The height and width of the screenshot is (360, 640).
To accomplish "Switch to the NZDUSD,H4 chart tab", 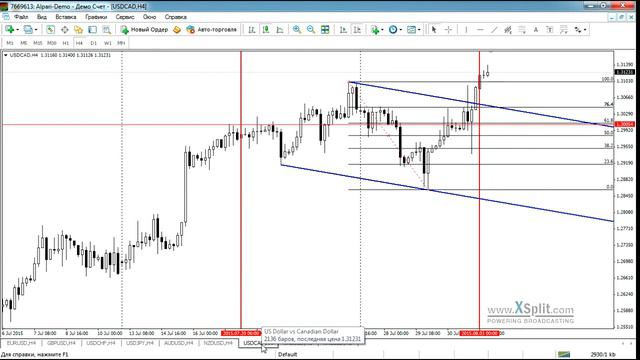I will [218, 343].
